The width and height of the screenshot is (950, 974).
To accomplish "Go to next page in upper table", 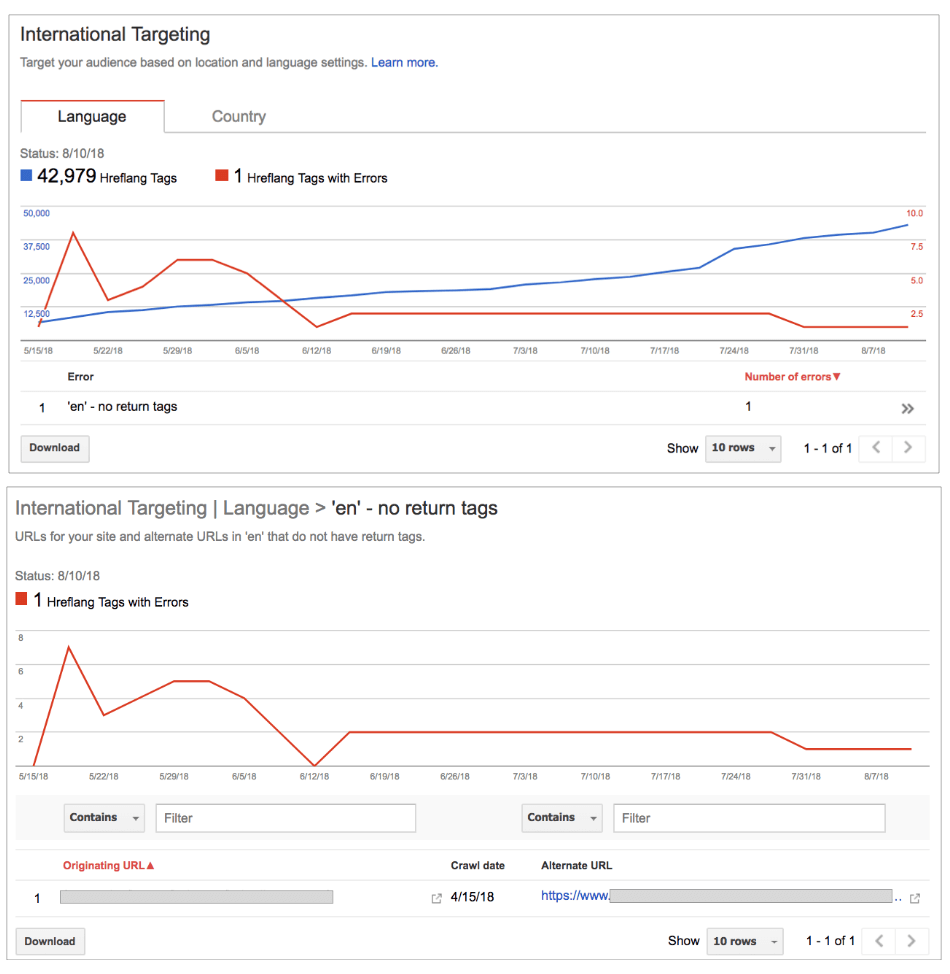I will pos(908,448).
